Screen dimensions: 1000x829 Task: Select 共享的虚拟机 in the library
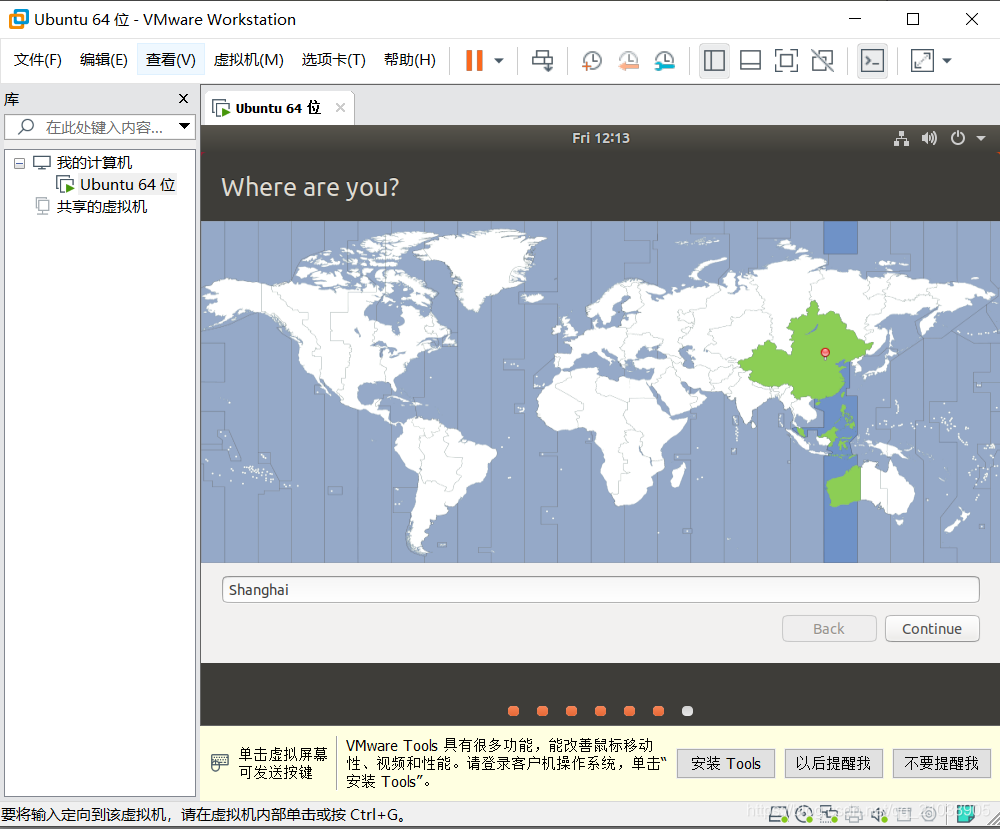click(x=101, y=207)
